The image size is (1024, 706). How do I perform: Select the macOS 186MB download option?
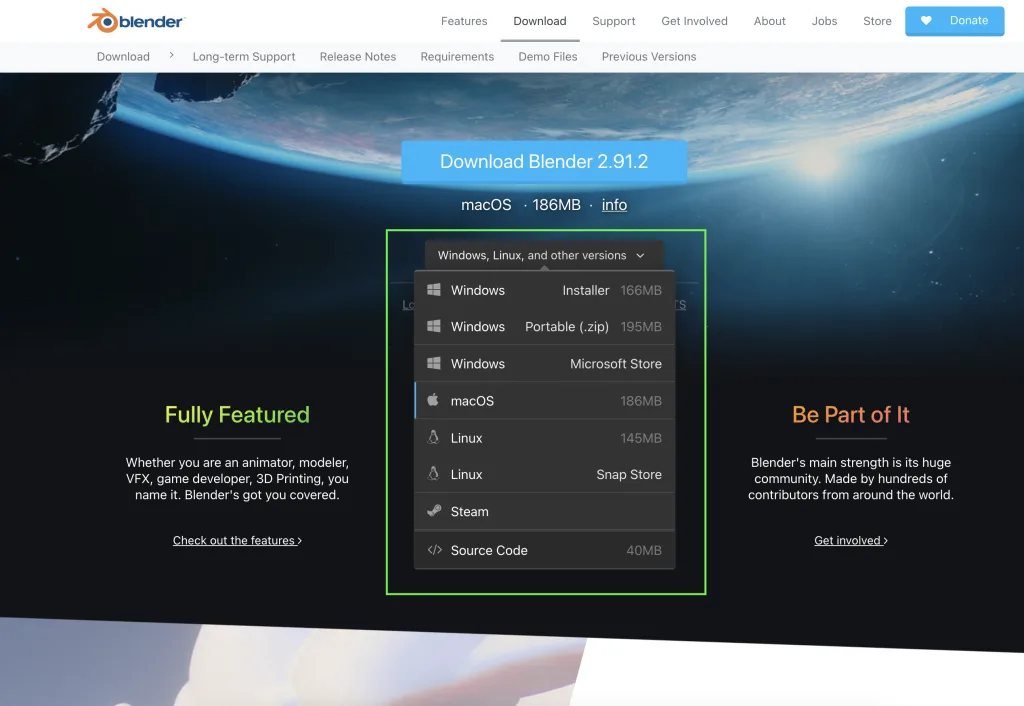click(x=545, y=400)
